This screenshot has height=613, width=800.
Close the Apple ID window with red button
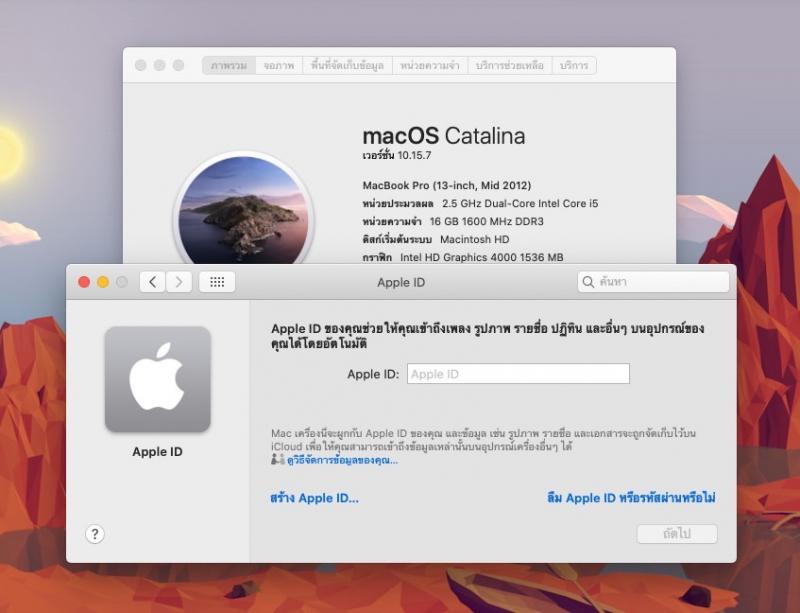(x=84, y=282)
